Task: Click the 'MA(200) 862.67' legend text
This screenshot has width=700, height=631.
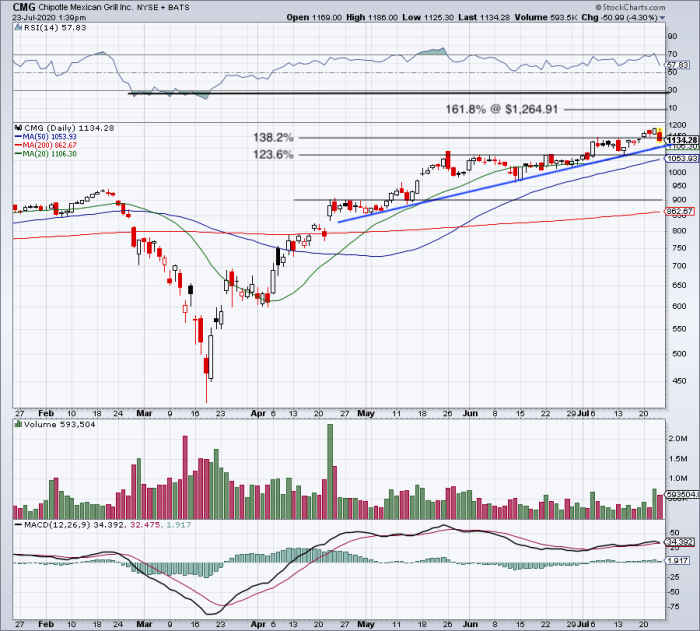Action: coord(50,145)
